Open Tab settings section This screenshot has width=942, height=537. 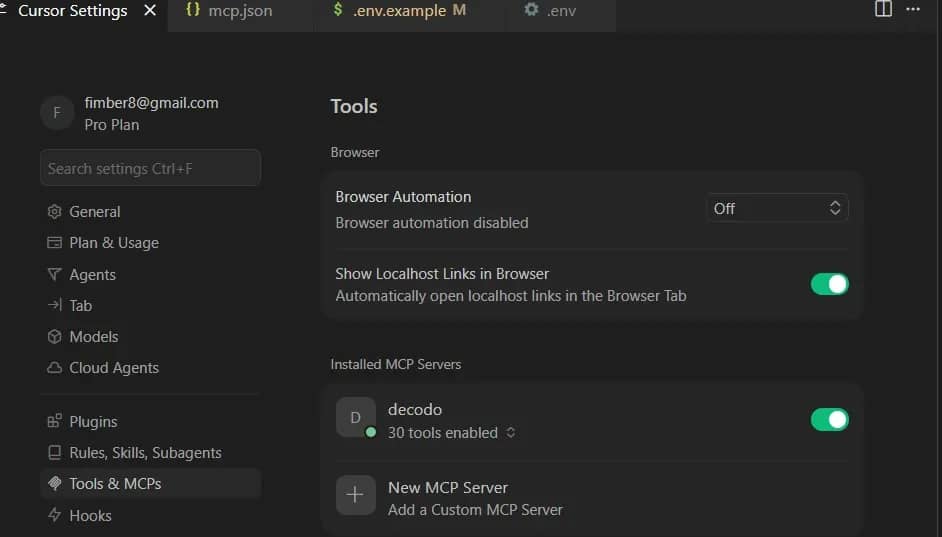(150, 306)
